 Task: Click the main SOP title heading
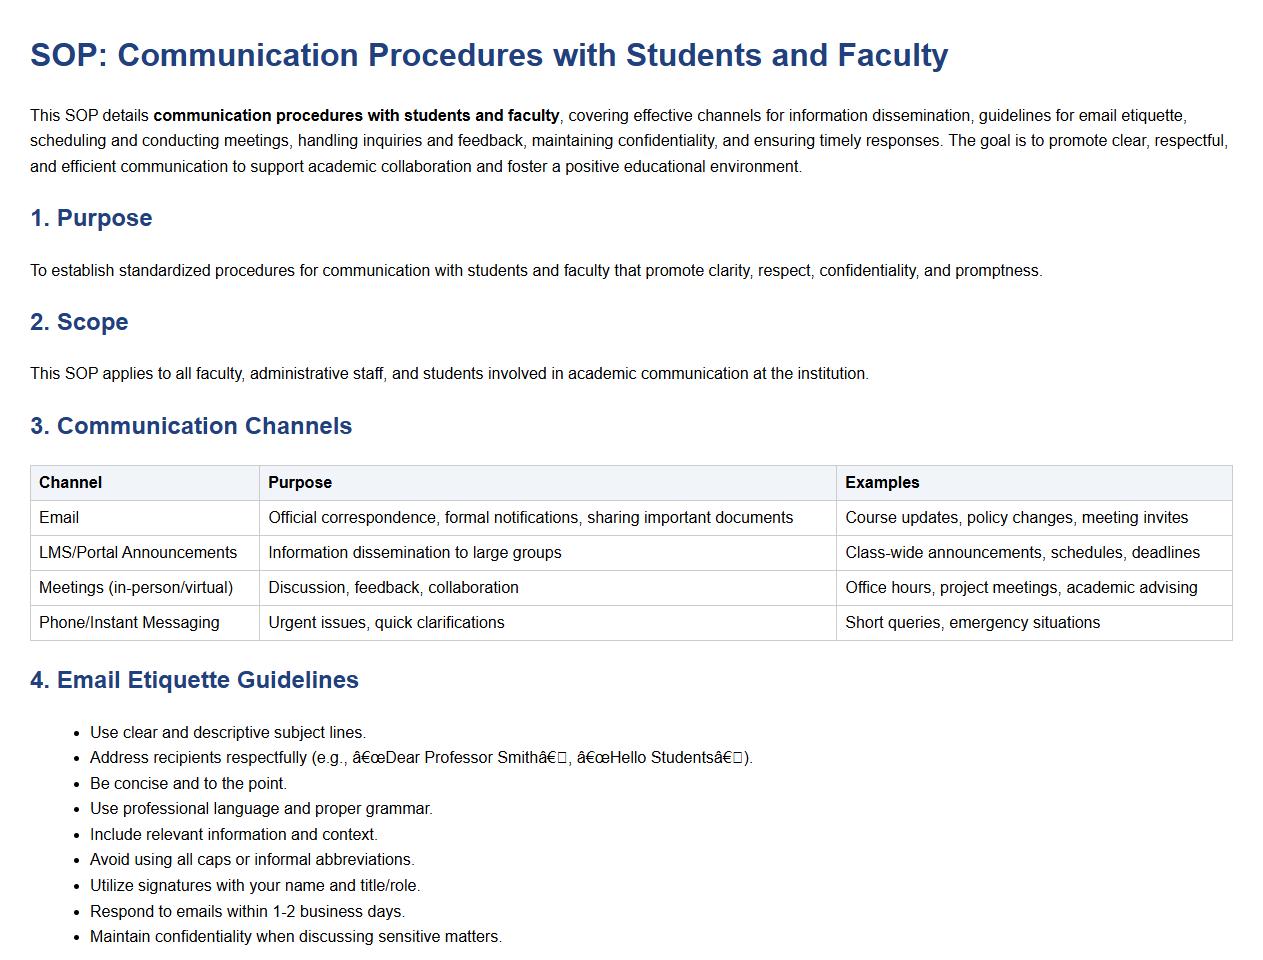489,55
